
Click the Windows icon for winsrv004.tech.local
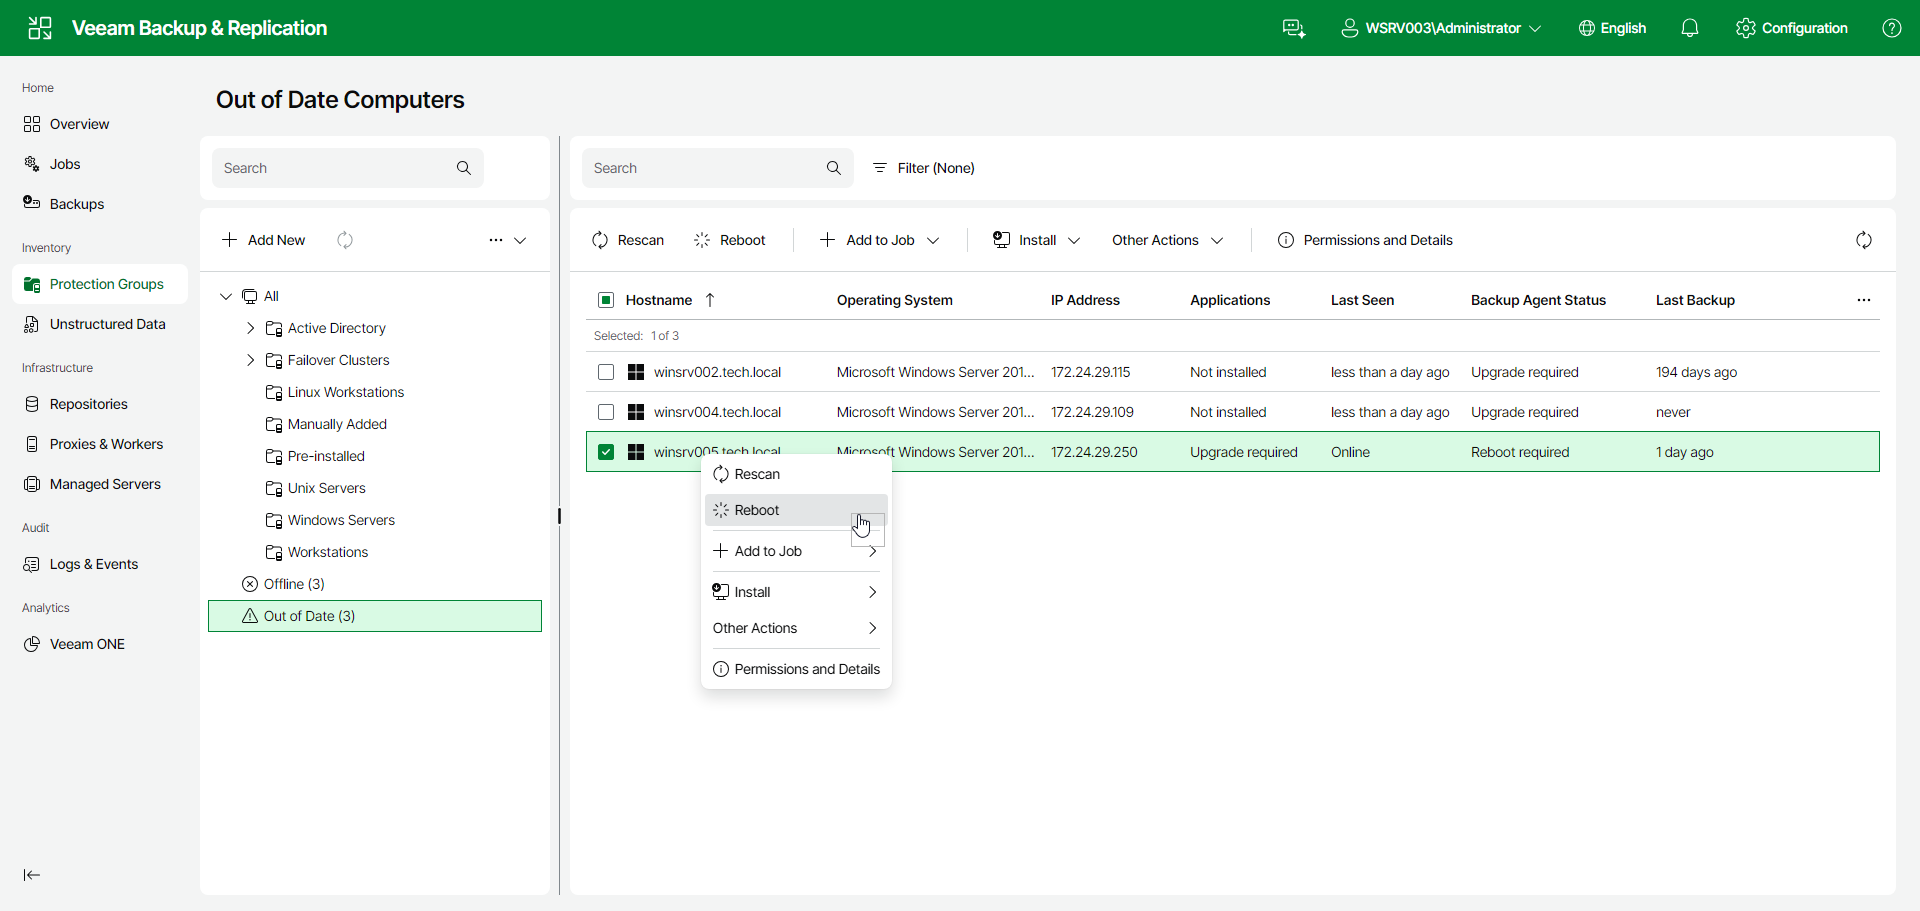tap(636, 412)
